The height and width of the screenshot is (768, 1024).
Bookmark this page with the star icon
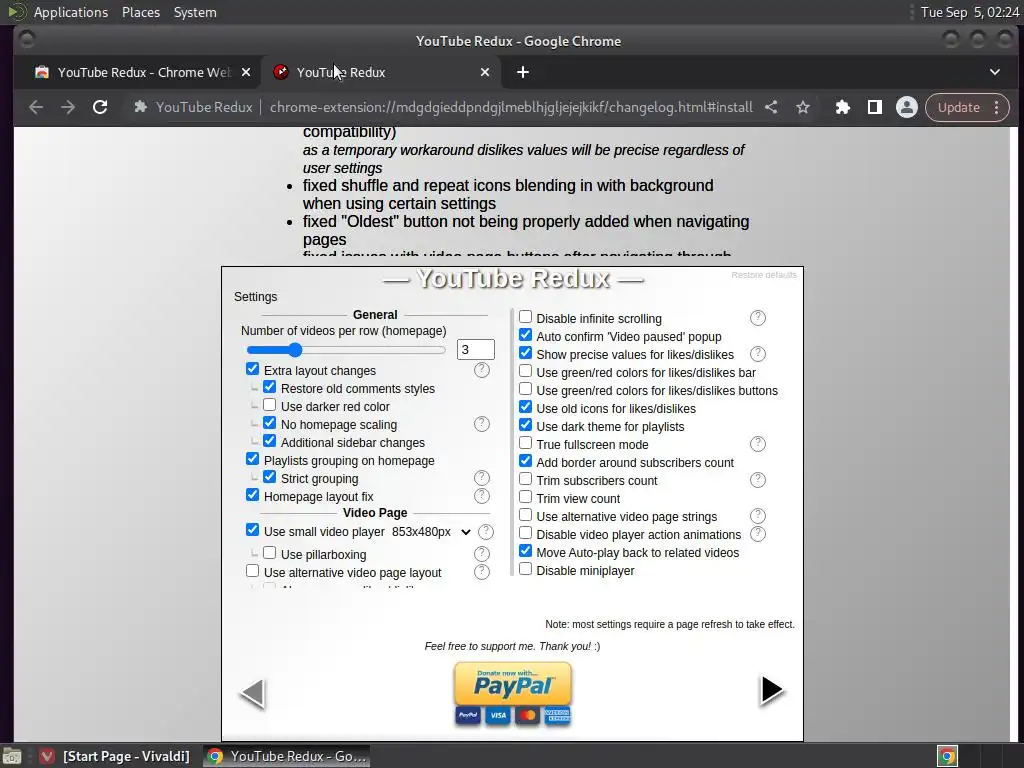tap(803, 107)
